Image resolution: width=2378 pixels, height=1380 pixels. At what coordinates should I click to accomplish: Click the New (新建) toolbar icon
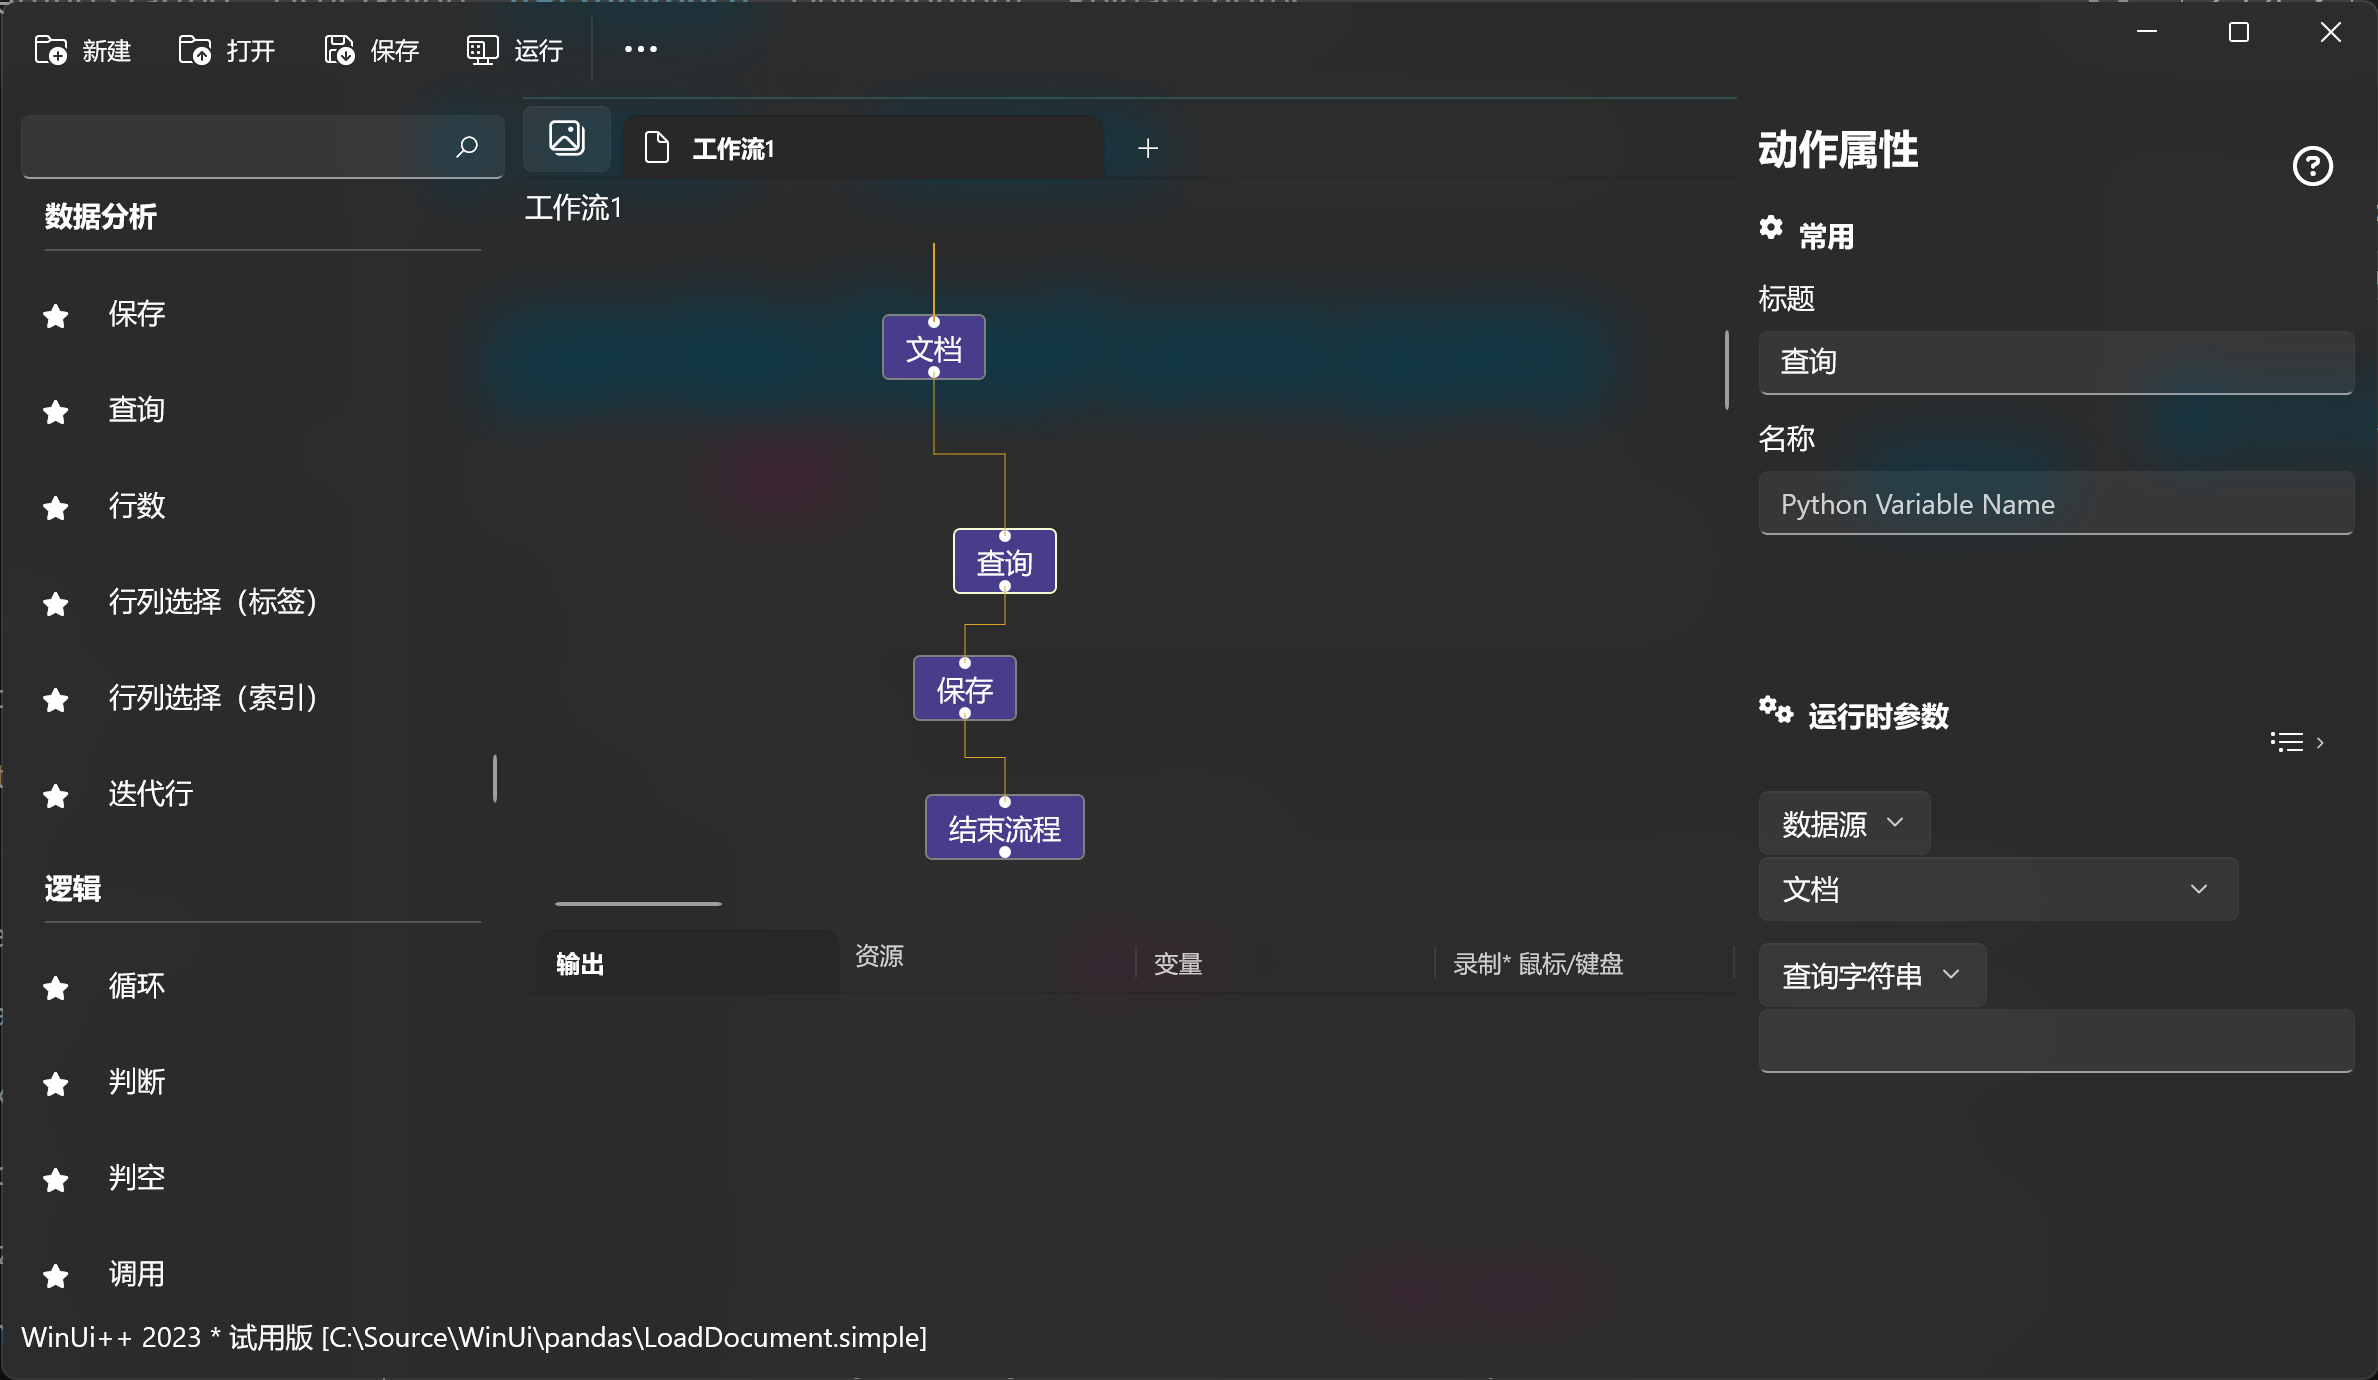pyautogui.click(x=51, y=50)
